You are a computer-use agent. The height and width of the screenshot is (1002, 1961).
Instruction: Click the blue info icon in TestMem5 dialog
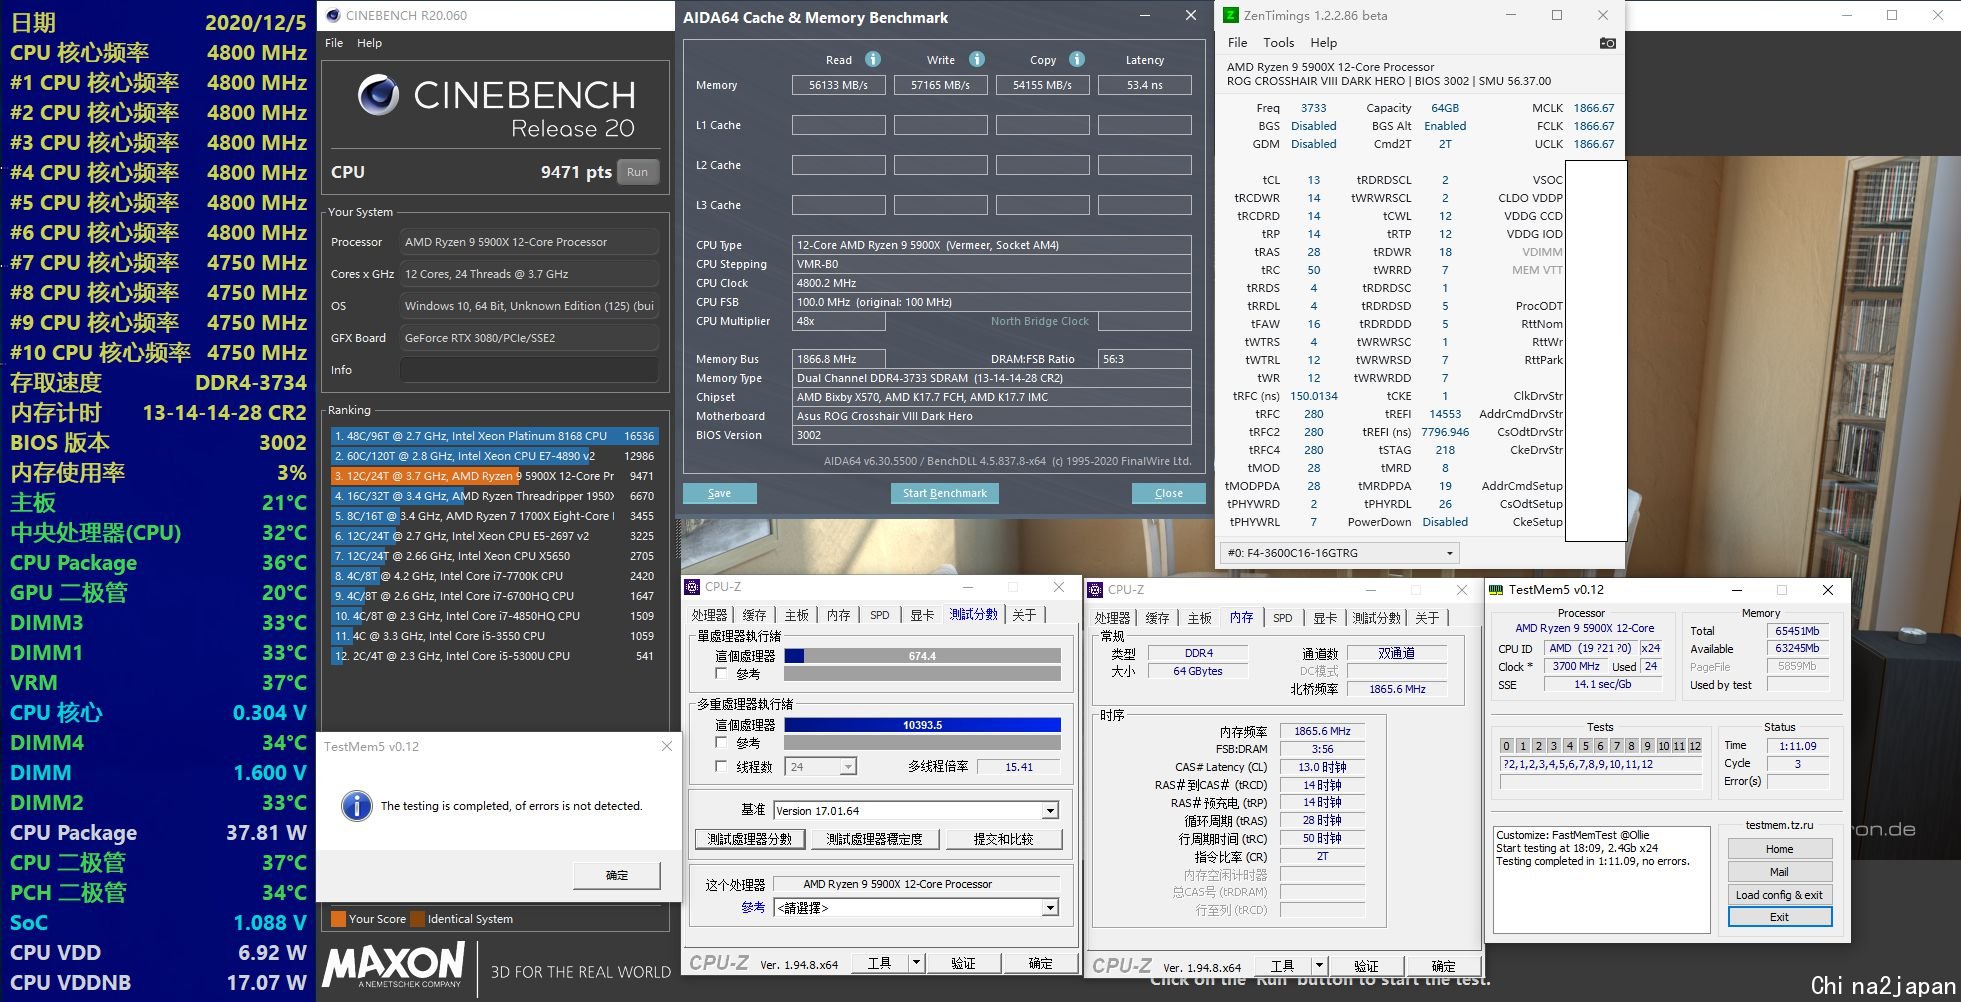(x=356, y=806)
